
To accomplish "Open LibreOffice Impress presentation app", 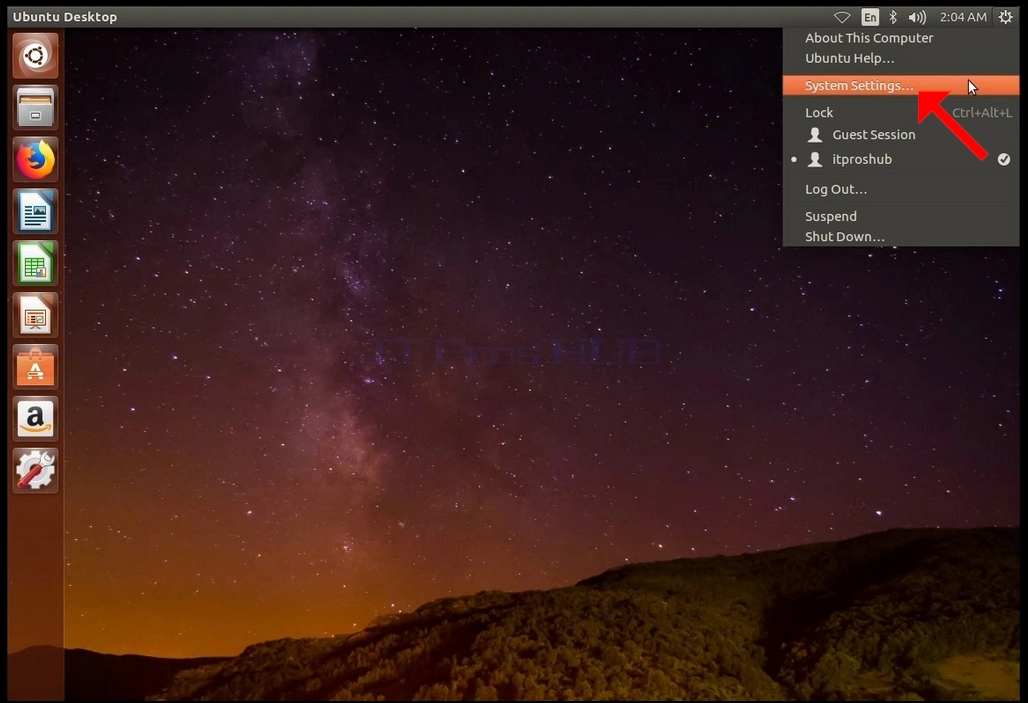I will (35, 315).
